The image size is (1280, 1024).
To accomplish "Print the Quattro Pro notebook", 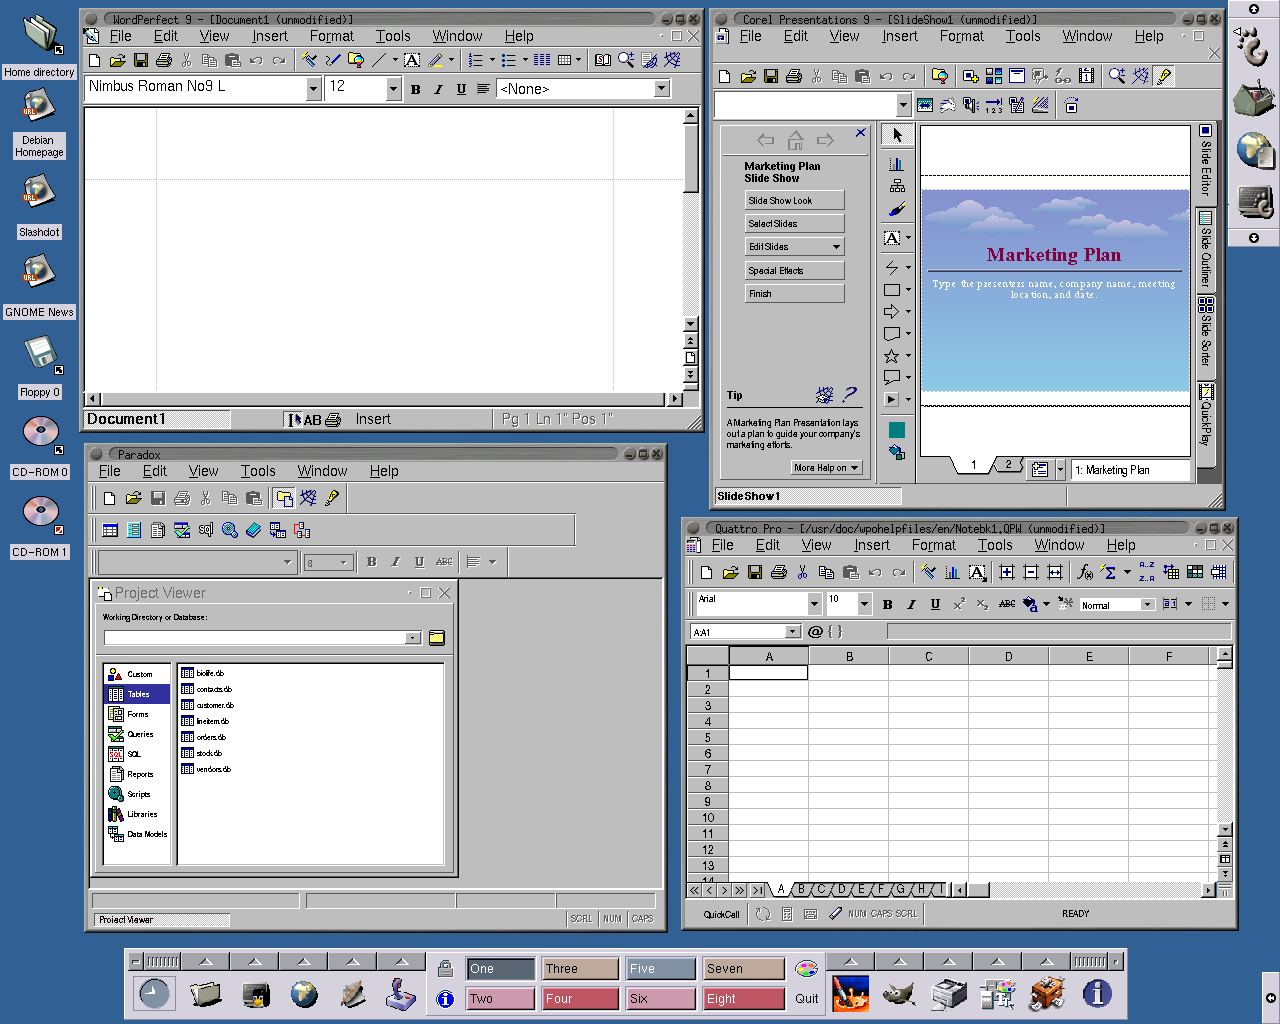I will 779,573.
